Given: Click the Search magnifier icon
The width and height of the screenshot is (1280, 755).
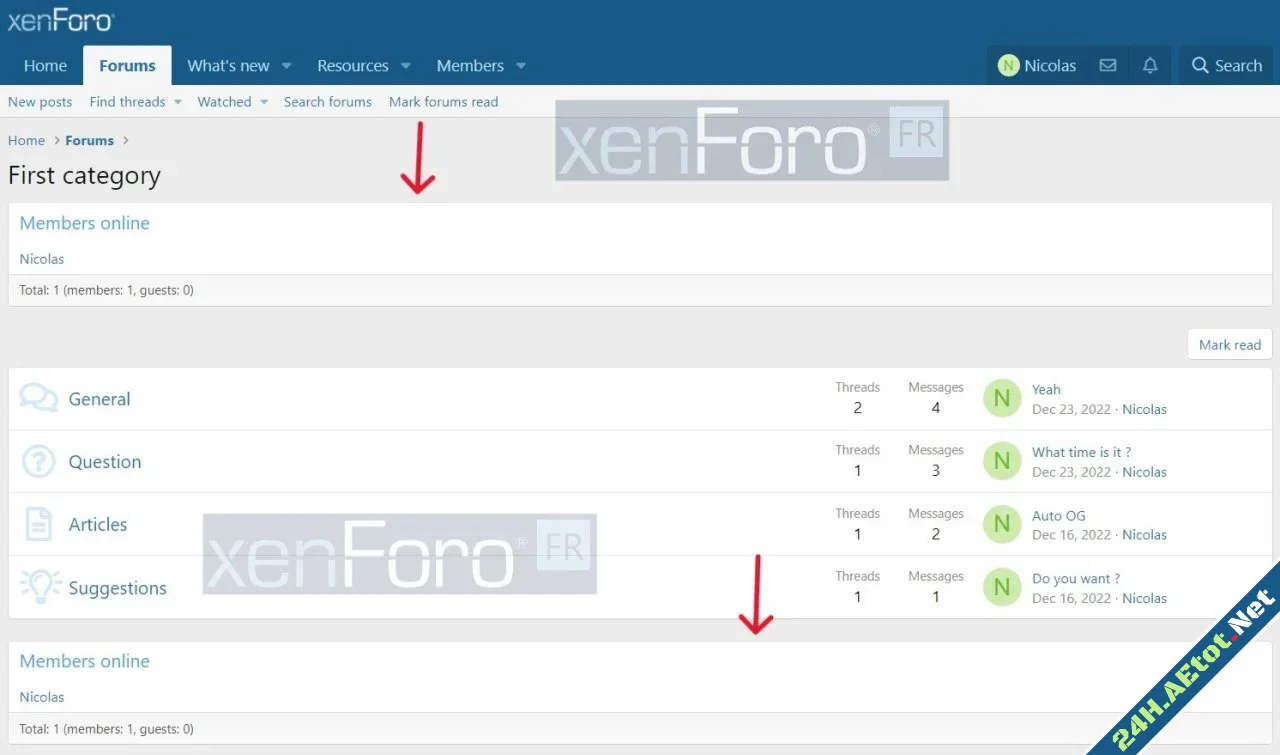Looking at the screenshot, I should tap(1226, 65).
